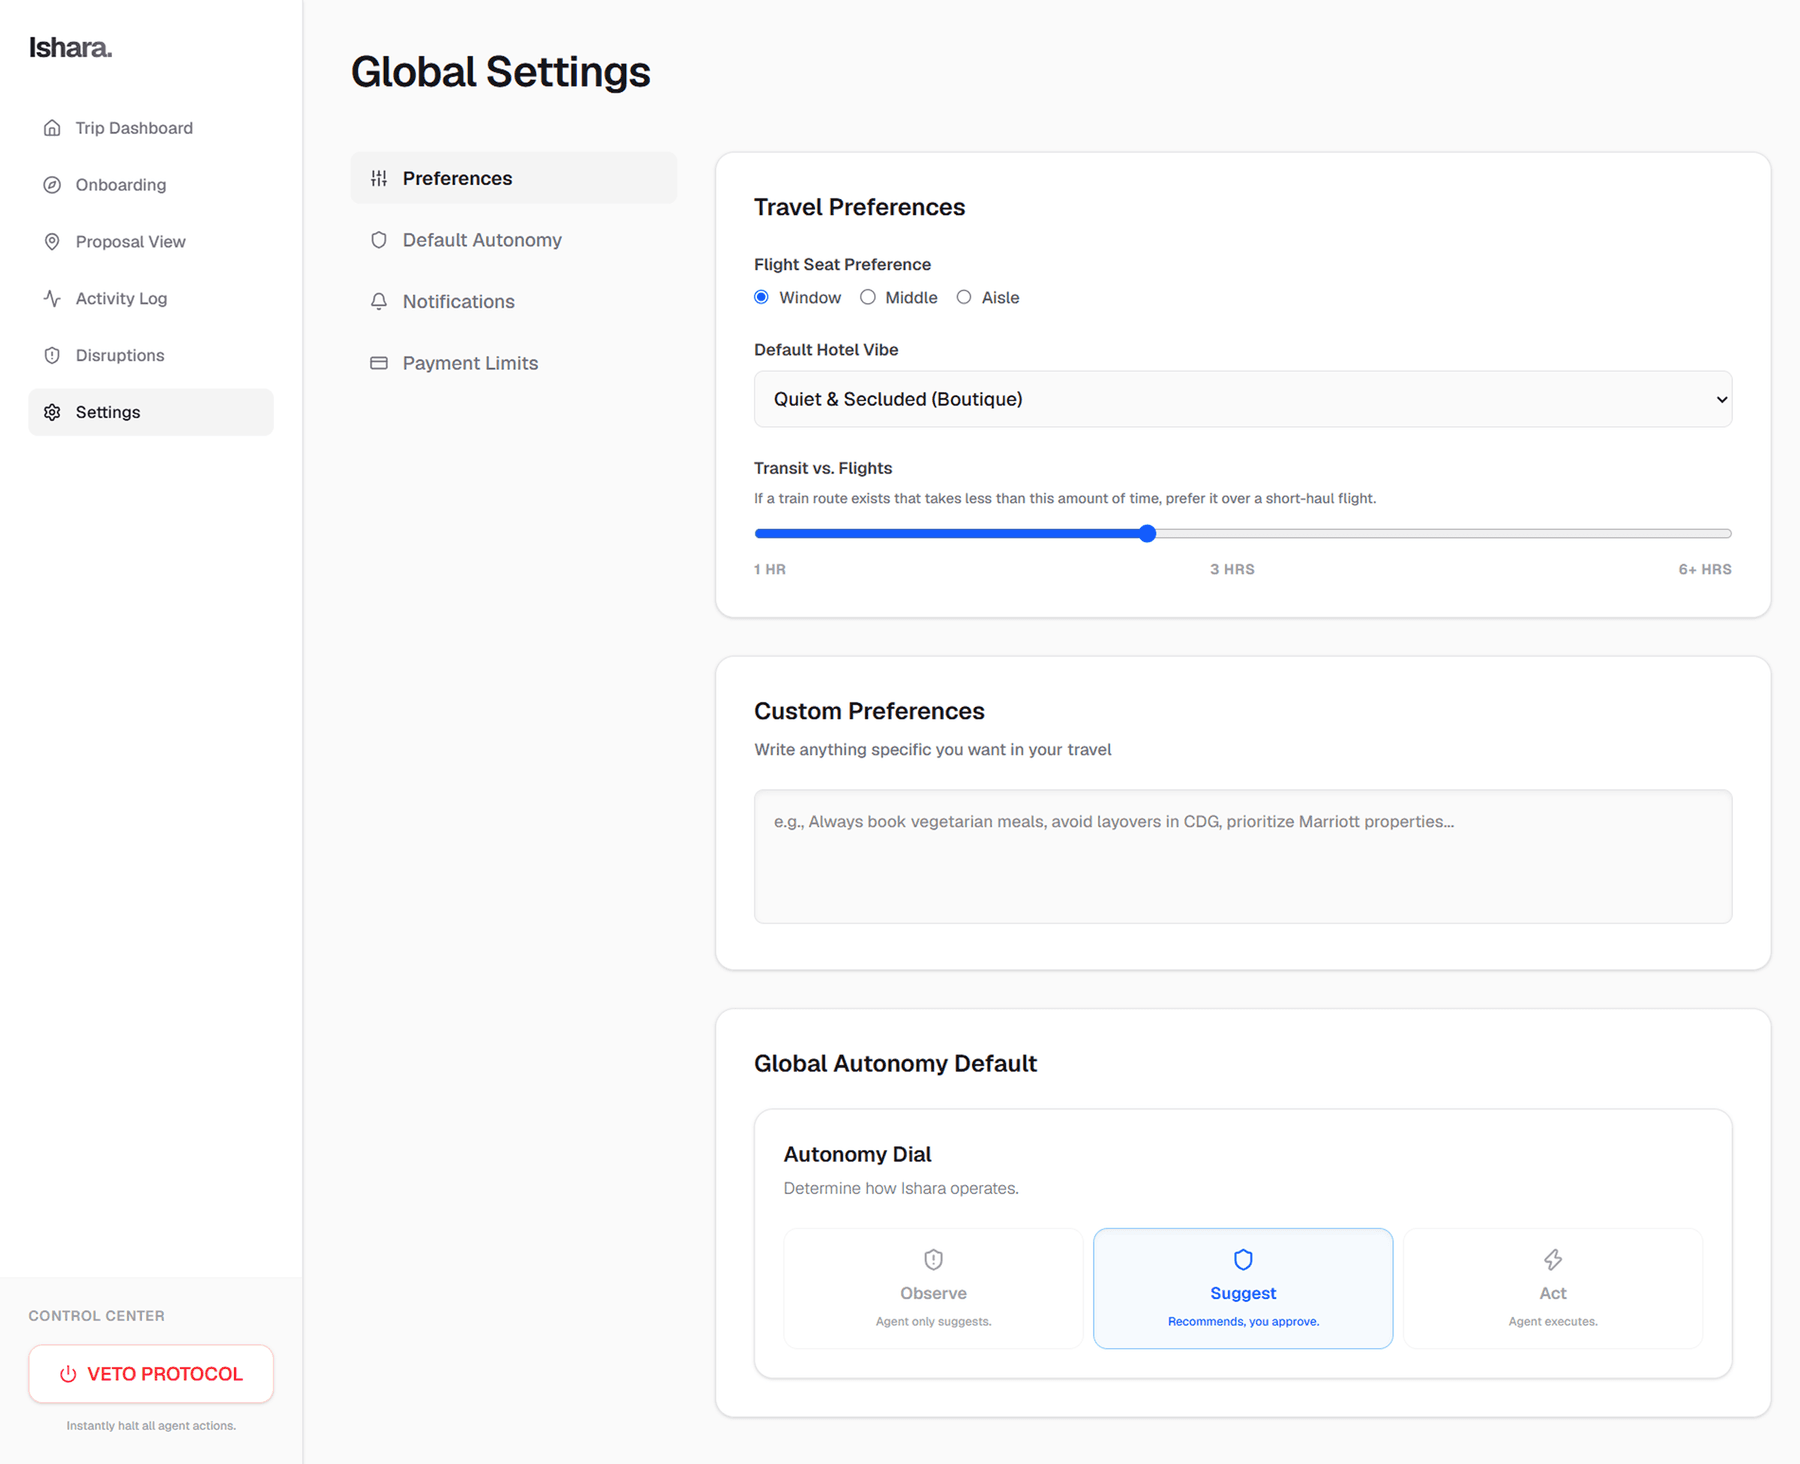This screenshot has height=1464, width=1800.
Task: Click the sliders icon beside Preferences
Action: pos(379,178)
